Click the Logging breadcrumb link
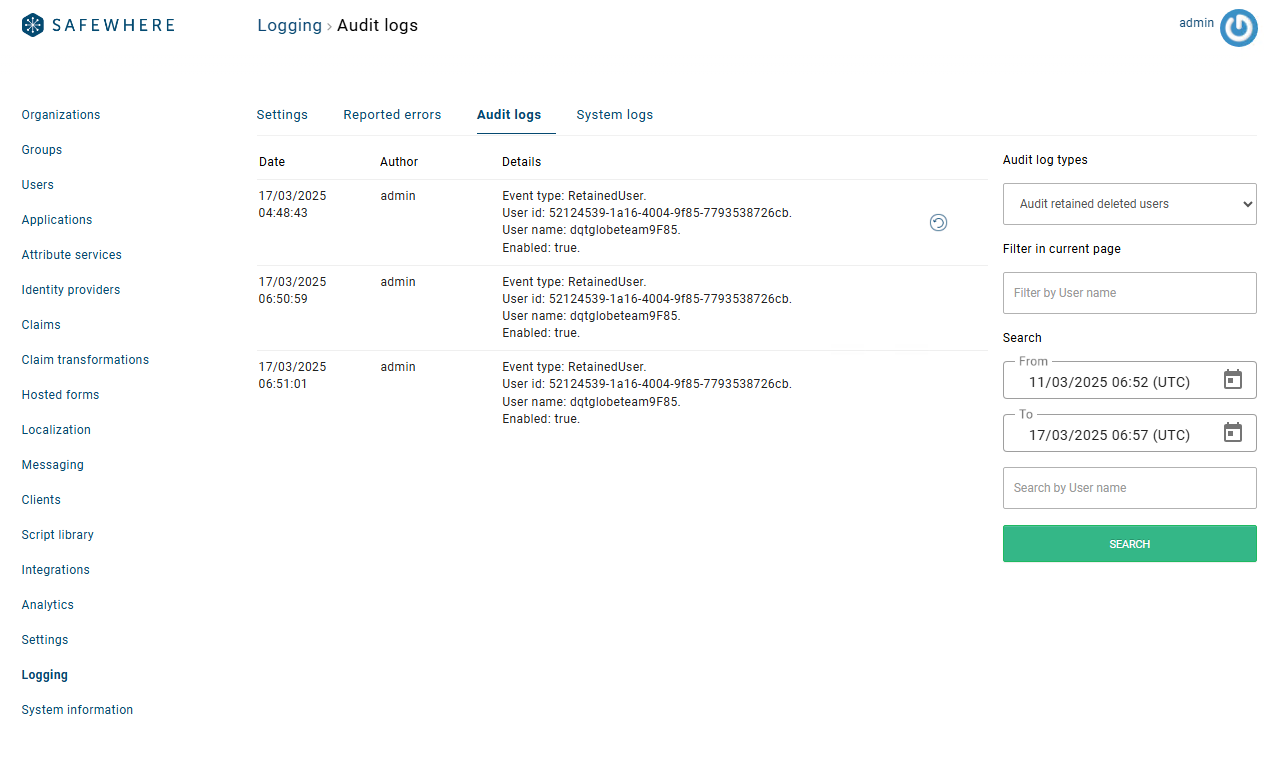This screenshot has width=1283, height=768. coord(290,26)
